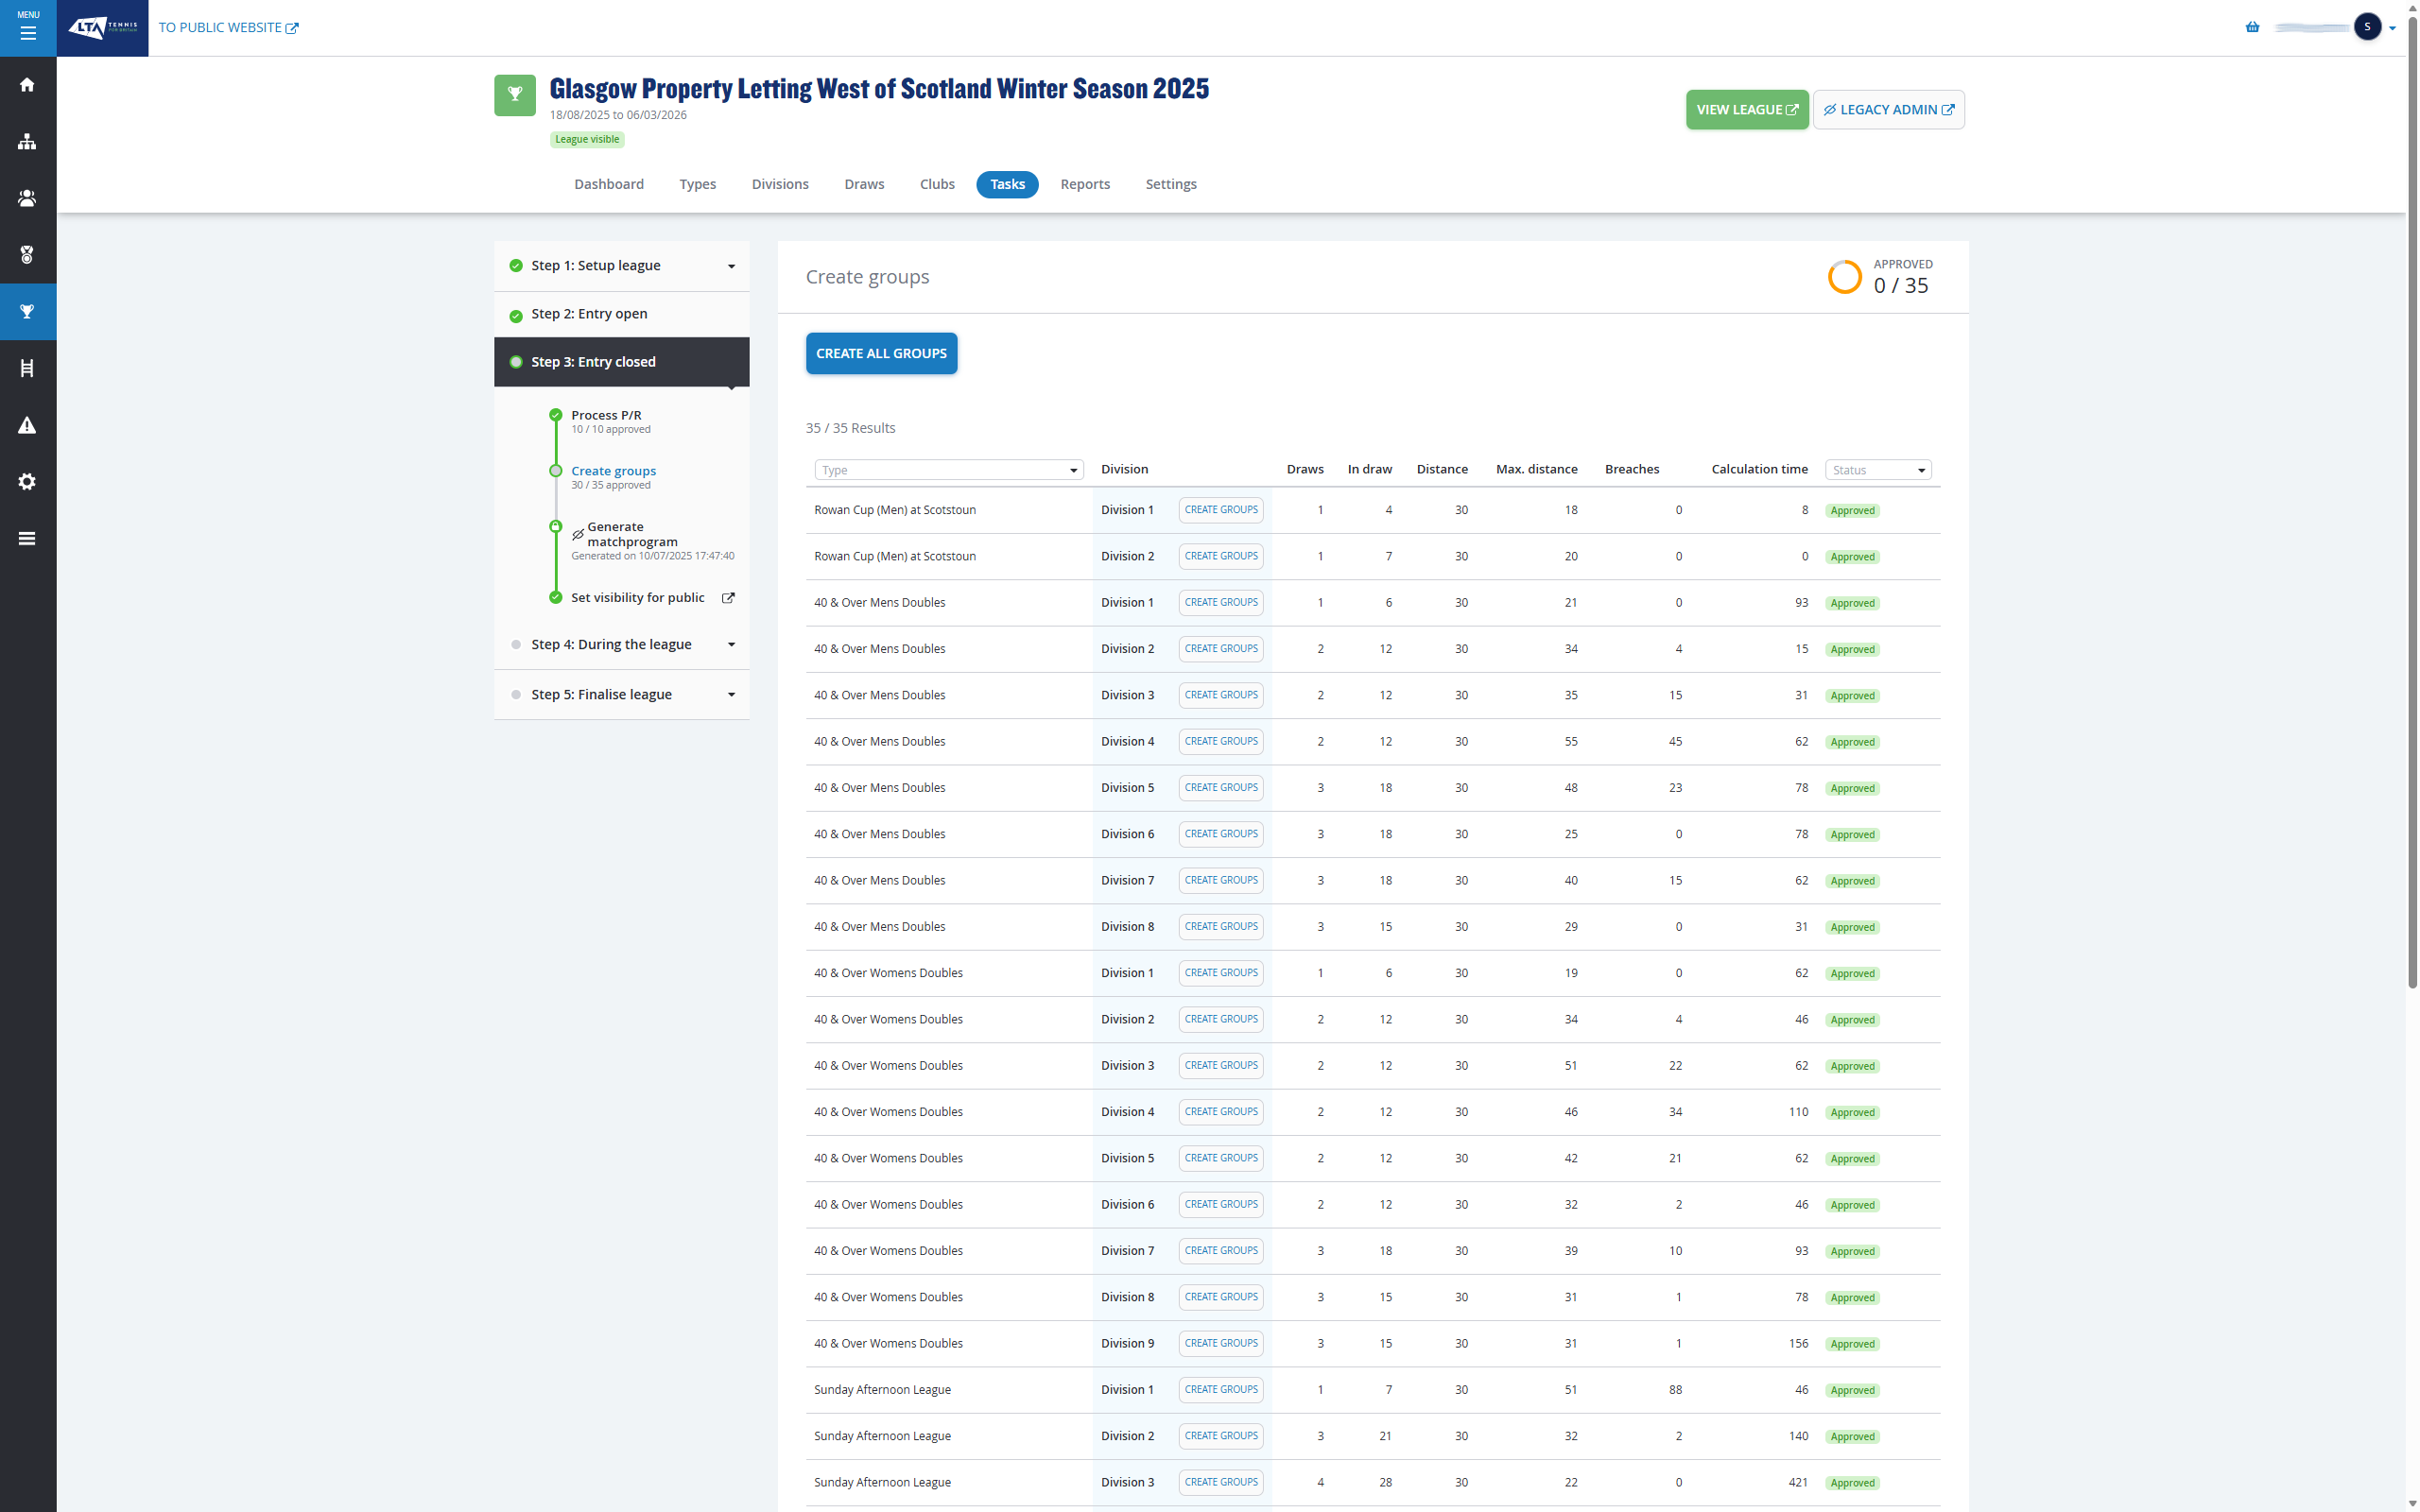This screenshot has width=2420, height=1512.
Task: Click the basket icon in top bar
Action: [x=2252, y=27]
